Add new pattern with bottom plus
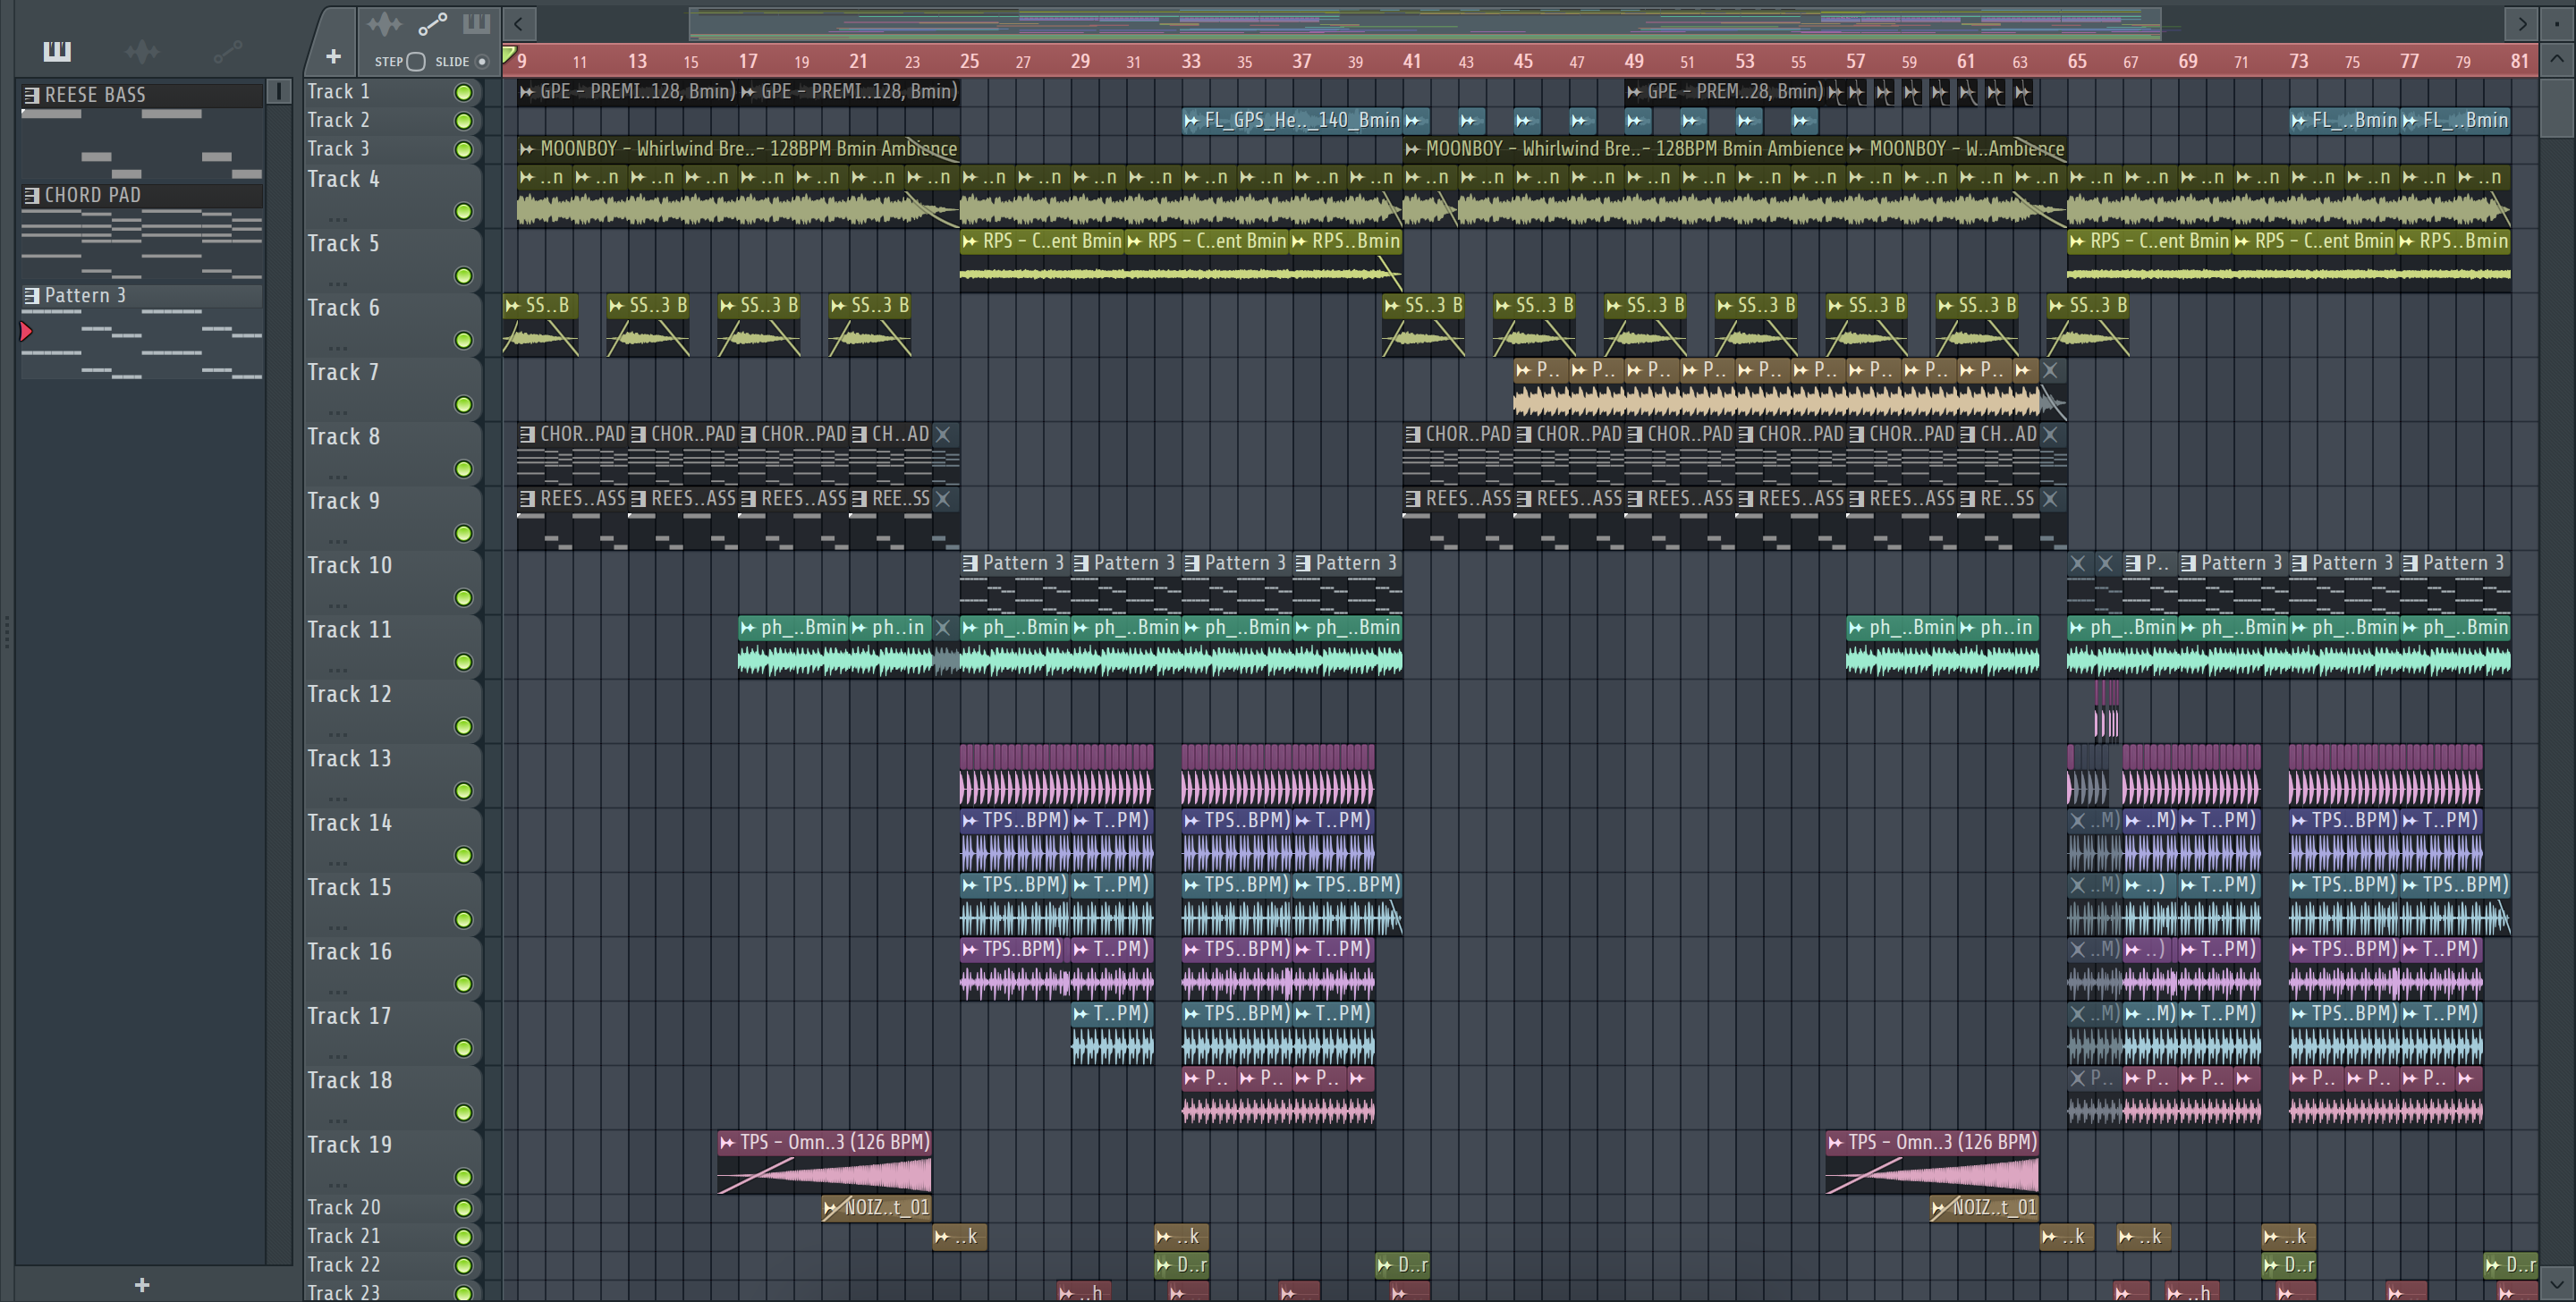 pos(142,1284)
